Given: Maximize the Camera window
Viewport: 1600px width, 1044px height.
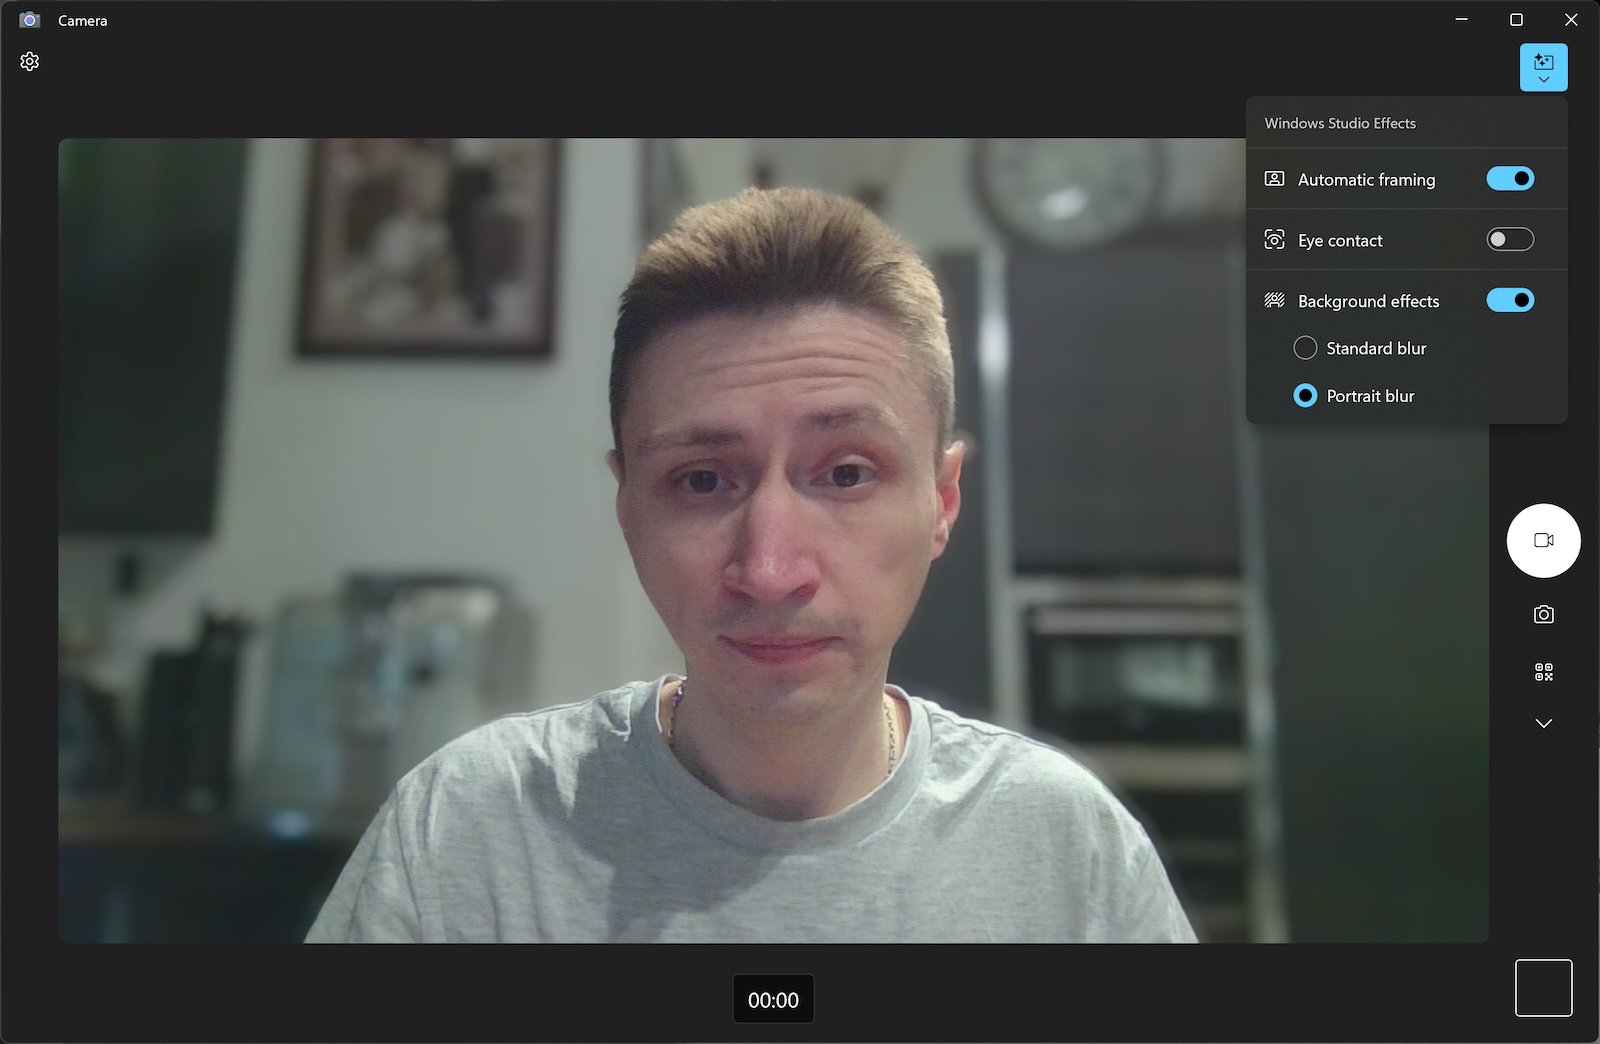Looking at the screenshot, I should coord(1516,20).
